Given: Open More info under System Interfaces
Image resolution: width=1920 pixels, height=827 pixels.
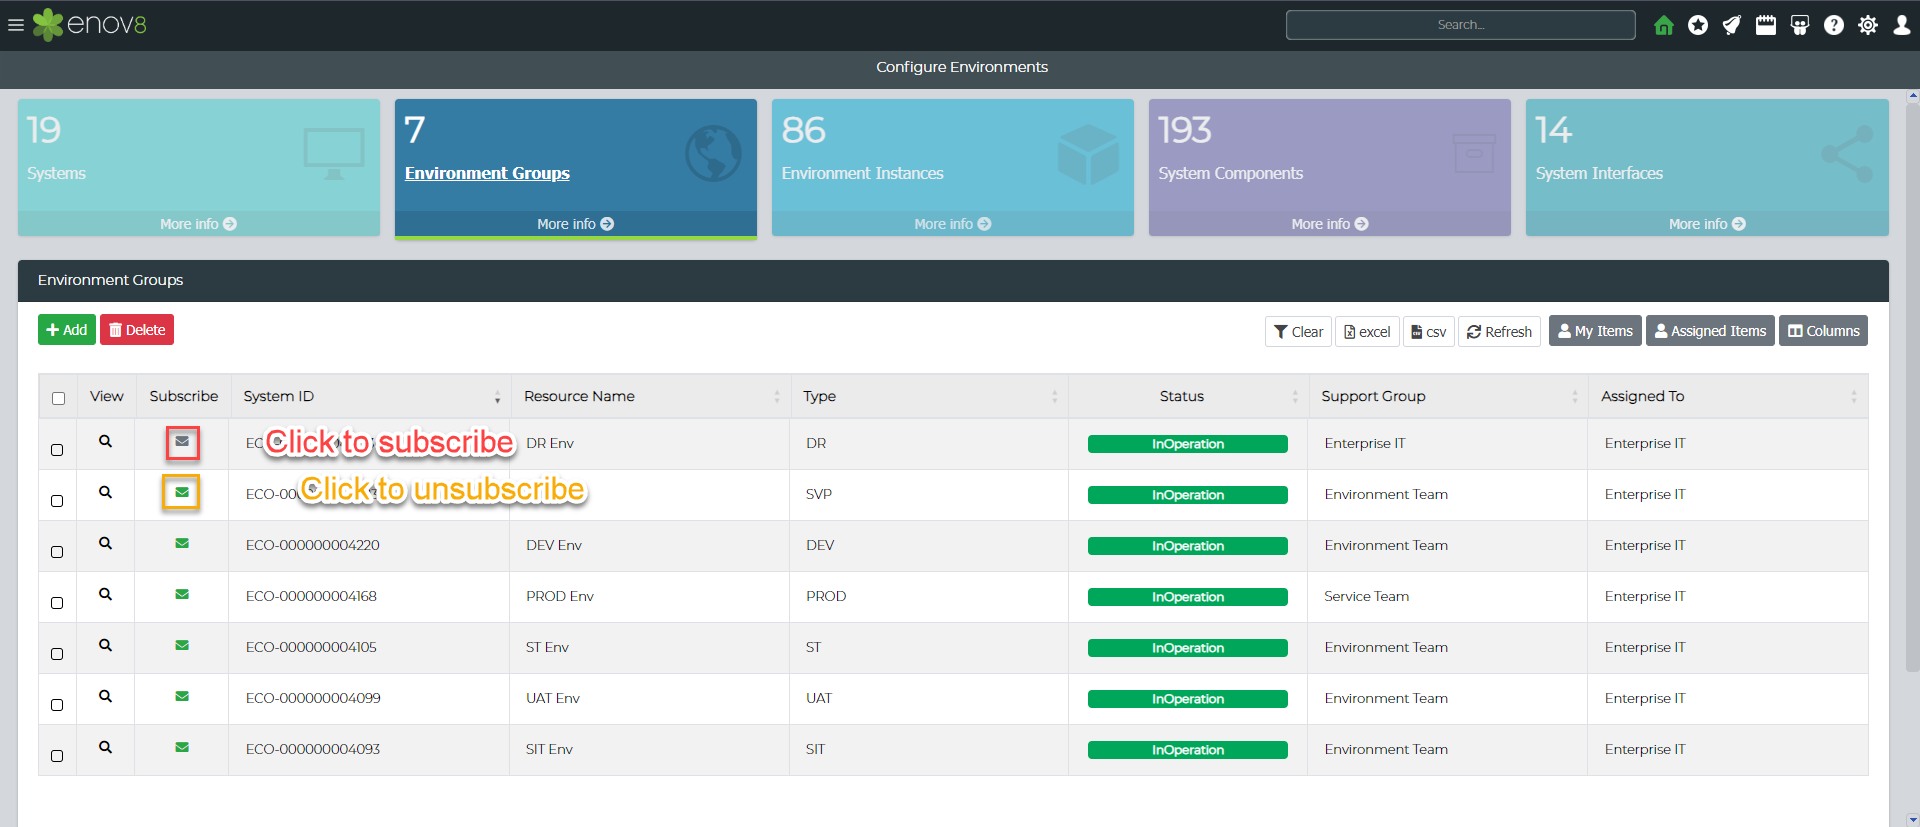Looking at the screenshot, I should (x=1707, y=224).
